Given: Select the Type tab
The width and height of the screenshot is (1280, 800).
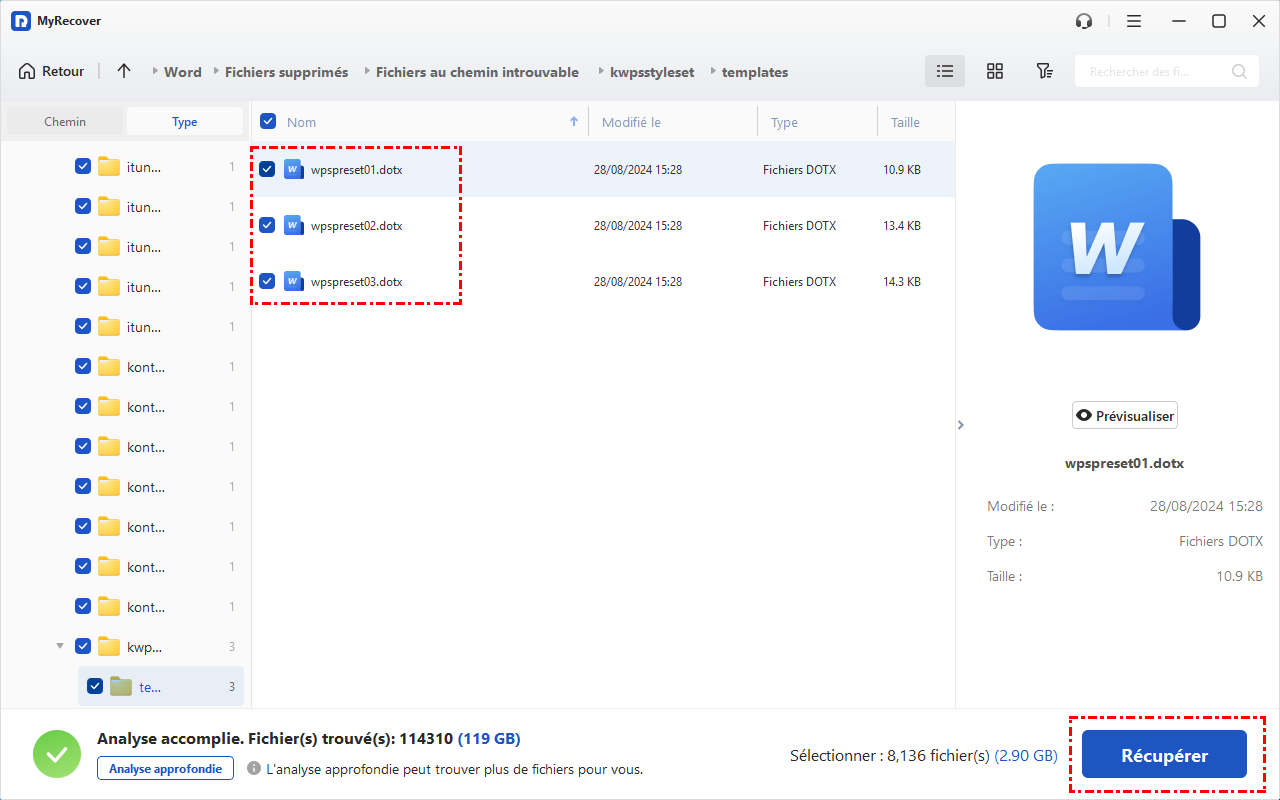Looking at the screenshot, I should [x=185, y=122].
